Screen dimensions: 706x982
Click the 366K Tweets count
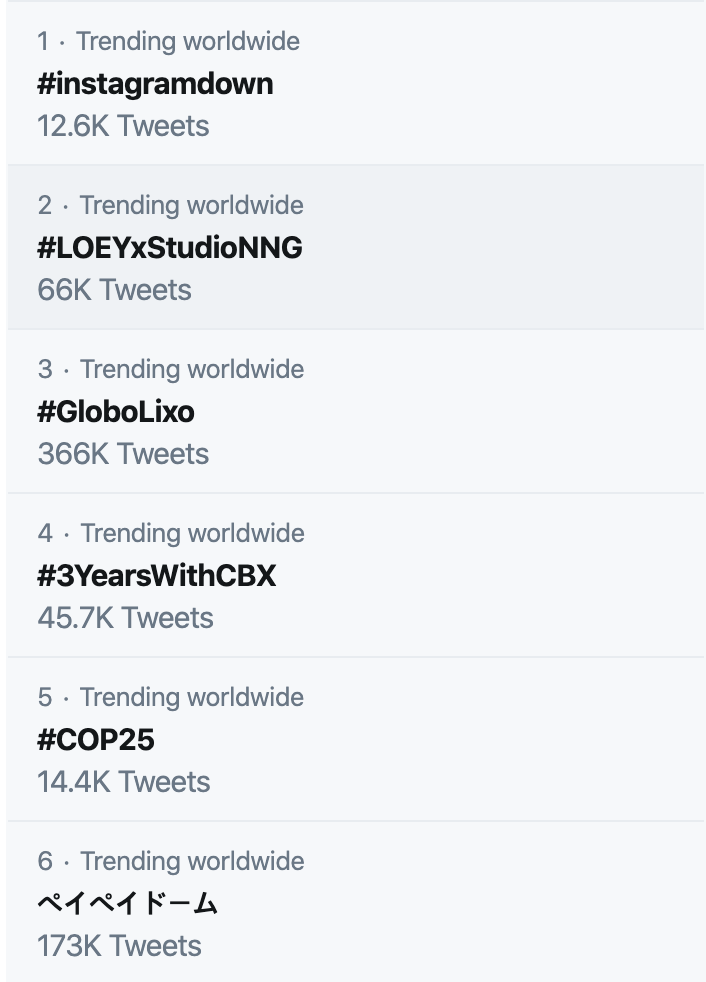point(123,454)
